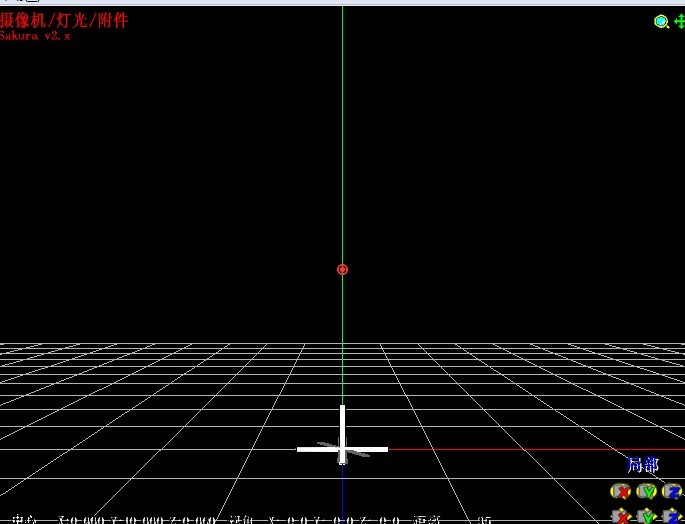Click the round green Y rotation handle
Screen dimensions: 685x524
pyautogui.click(x=647, y=492)
